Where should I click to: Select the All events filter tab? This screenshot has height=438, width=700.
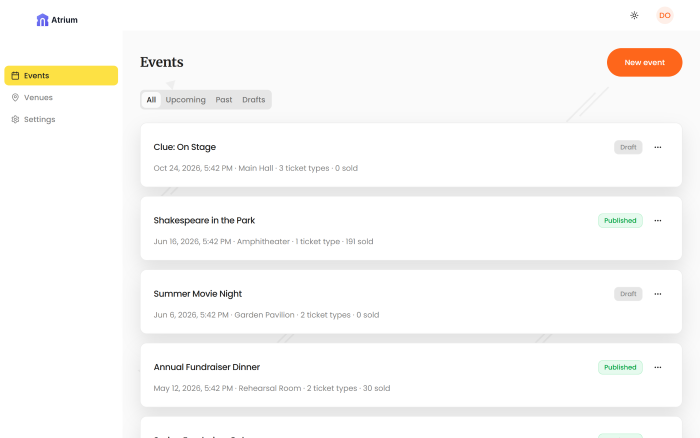(151, 100)
